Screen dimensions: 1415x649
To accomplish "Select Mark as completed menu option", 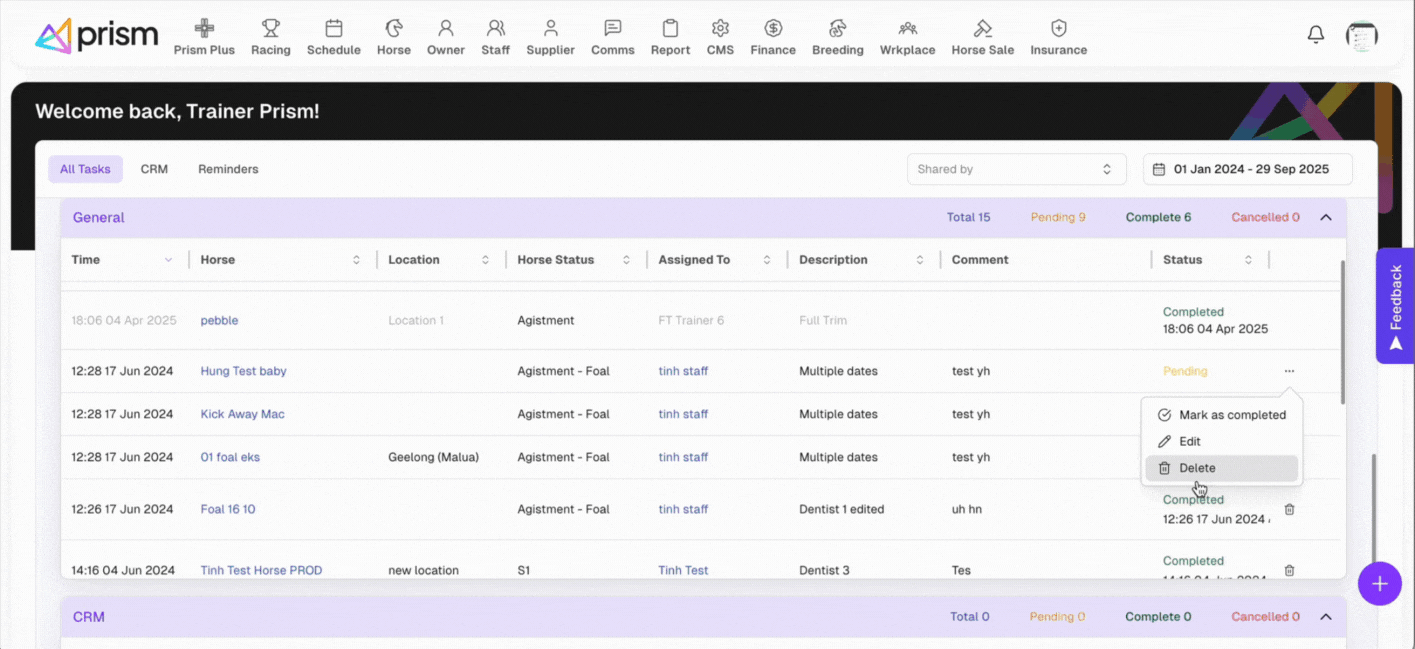I will (1221, 415).
